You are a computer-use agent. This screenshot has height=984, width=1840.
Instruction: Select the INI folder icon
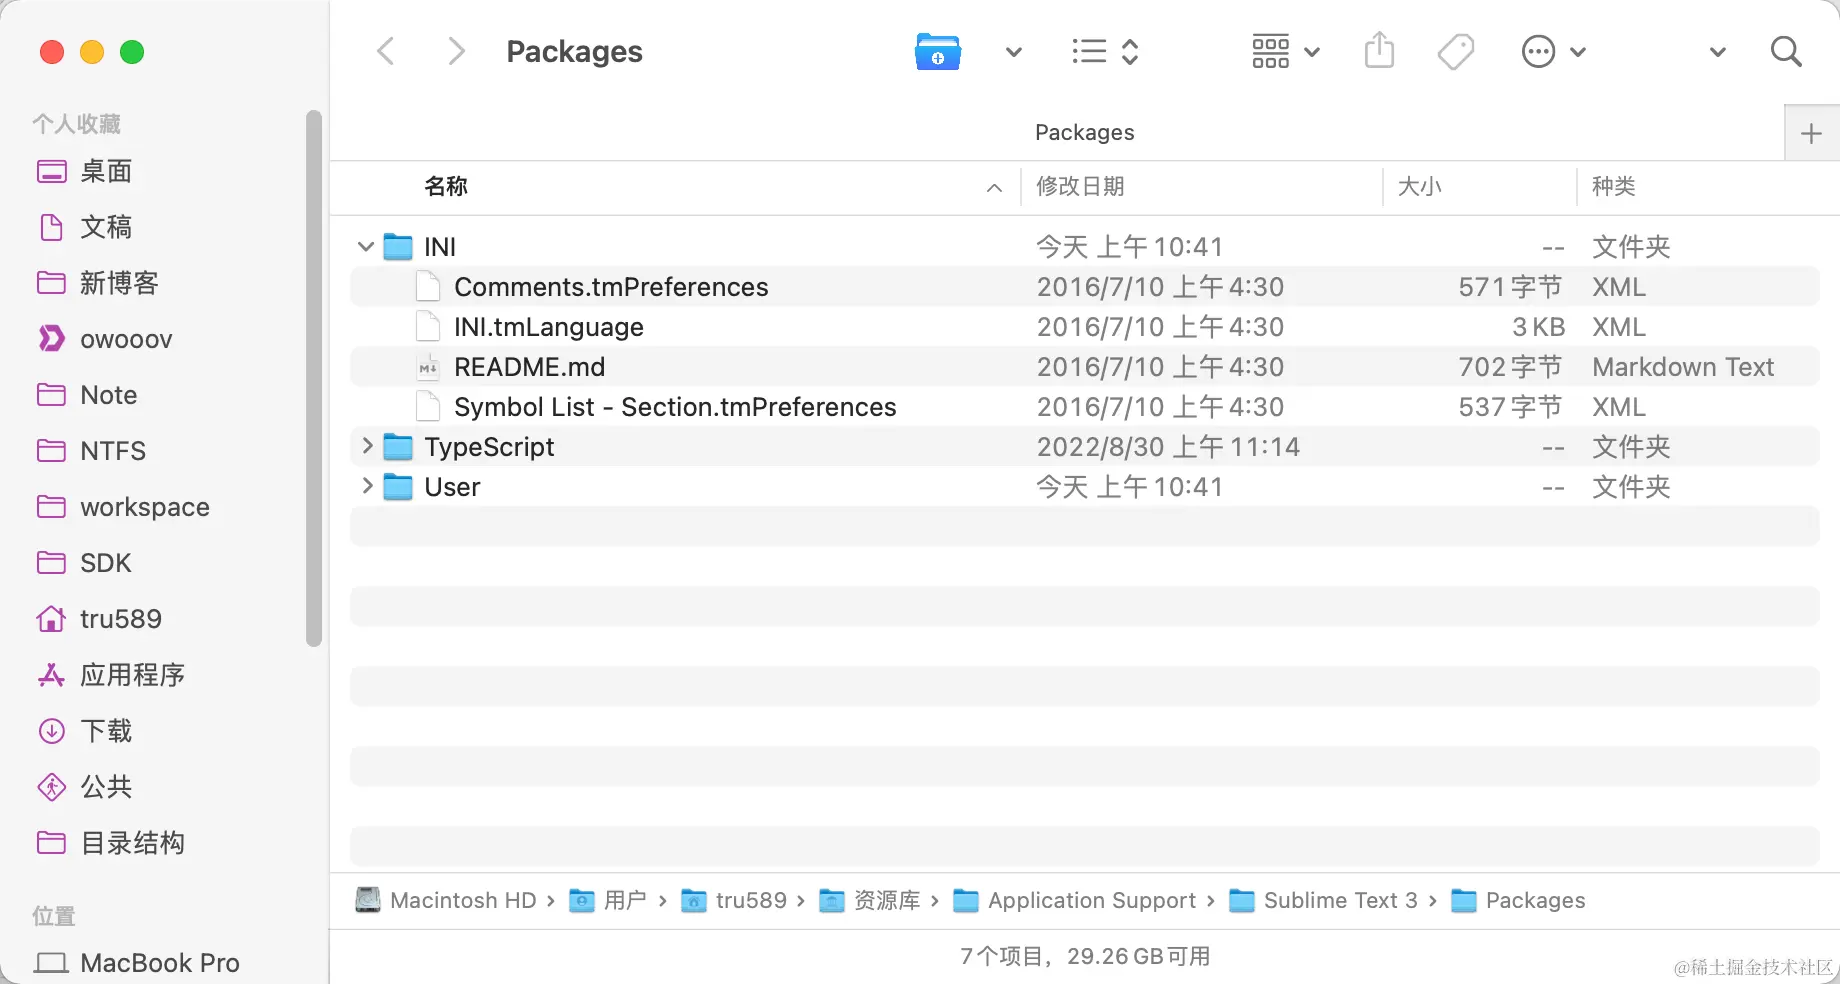pyautogui.click(x=398, y=246)
